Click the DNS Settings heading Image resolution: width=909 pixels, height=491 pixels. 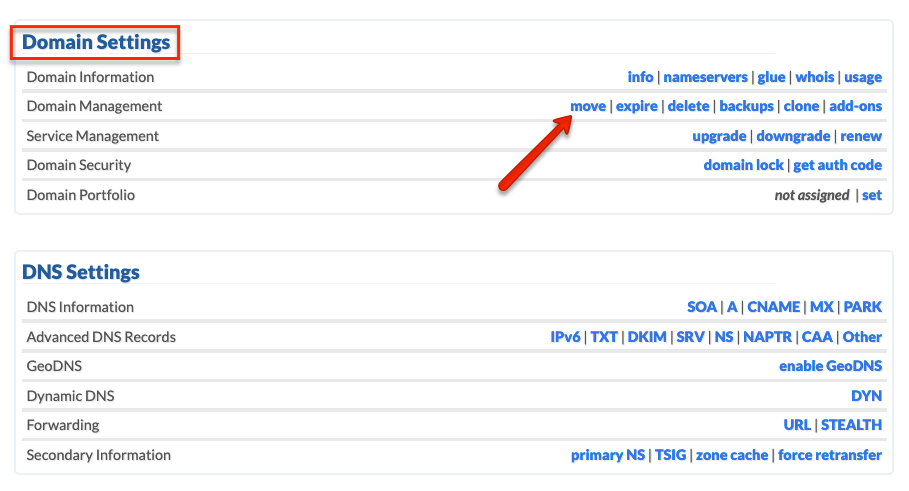[x=81, y=272]
